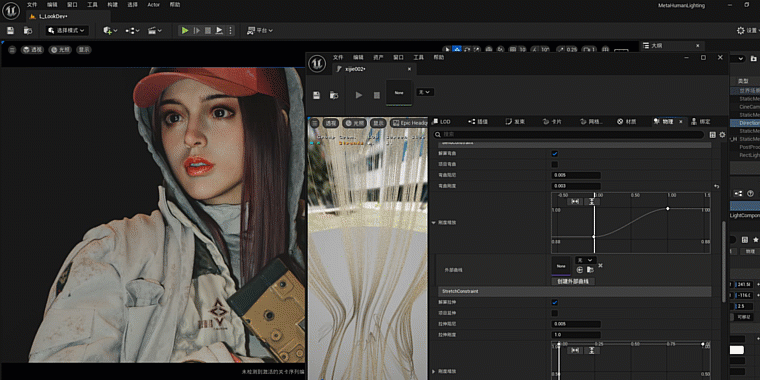760x380 pixels.
Task: Open the Blueprints dropdown in the main toolbar
Action: 132,31
